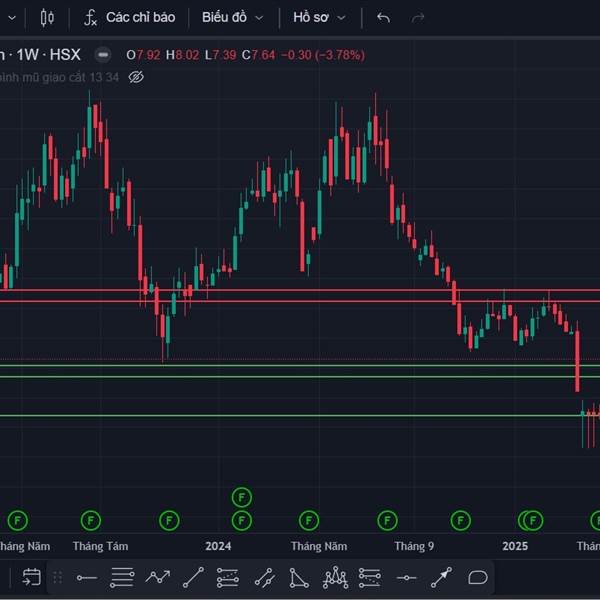
Task: Click the undo arrow
Action: (383, 18)
